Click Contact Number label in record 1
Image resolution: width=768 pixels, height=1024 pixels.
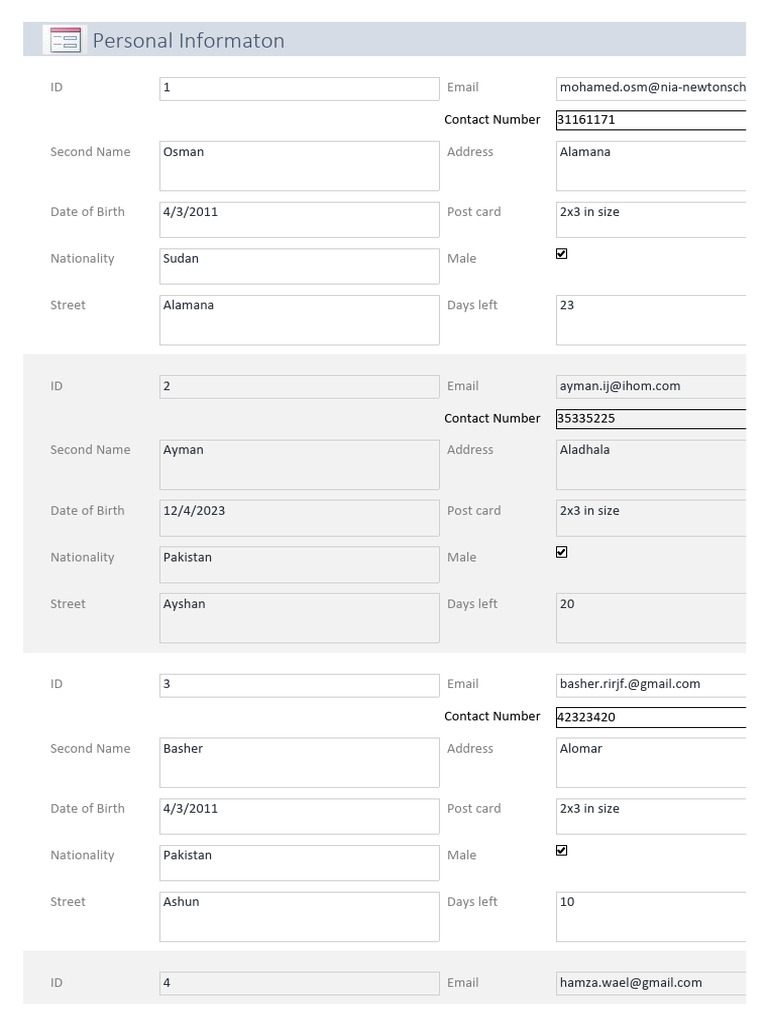tap(492, 120)
